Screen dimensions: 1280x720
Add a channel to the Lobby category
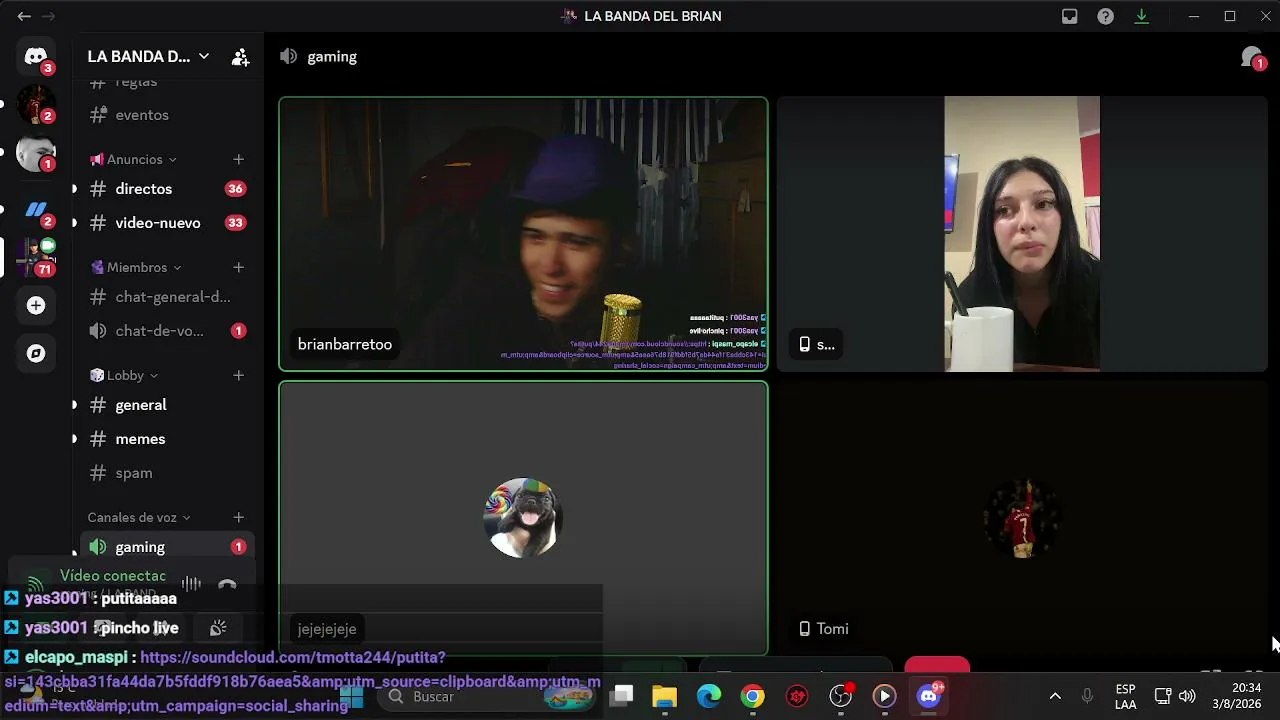tap(238, 375)
